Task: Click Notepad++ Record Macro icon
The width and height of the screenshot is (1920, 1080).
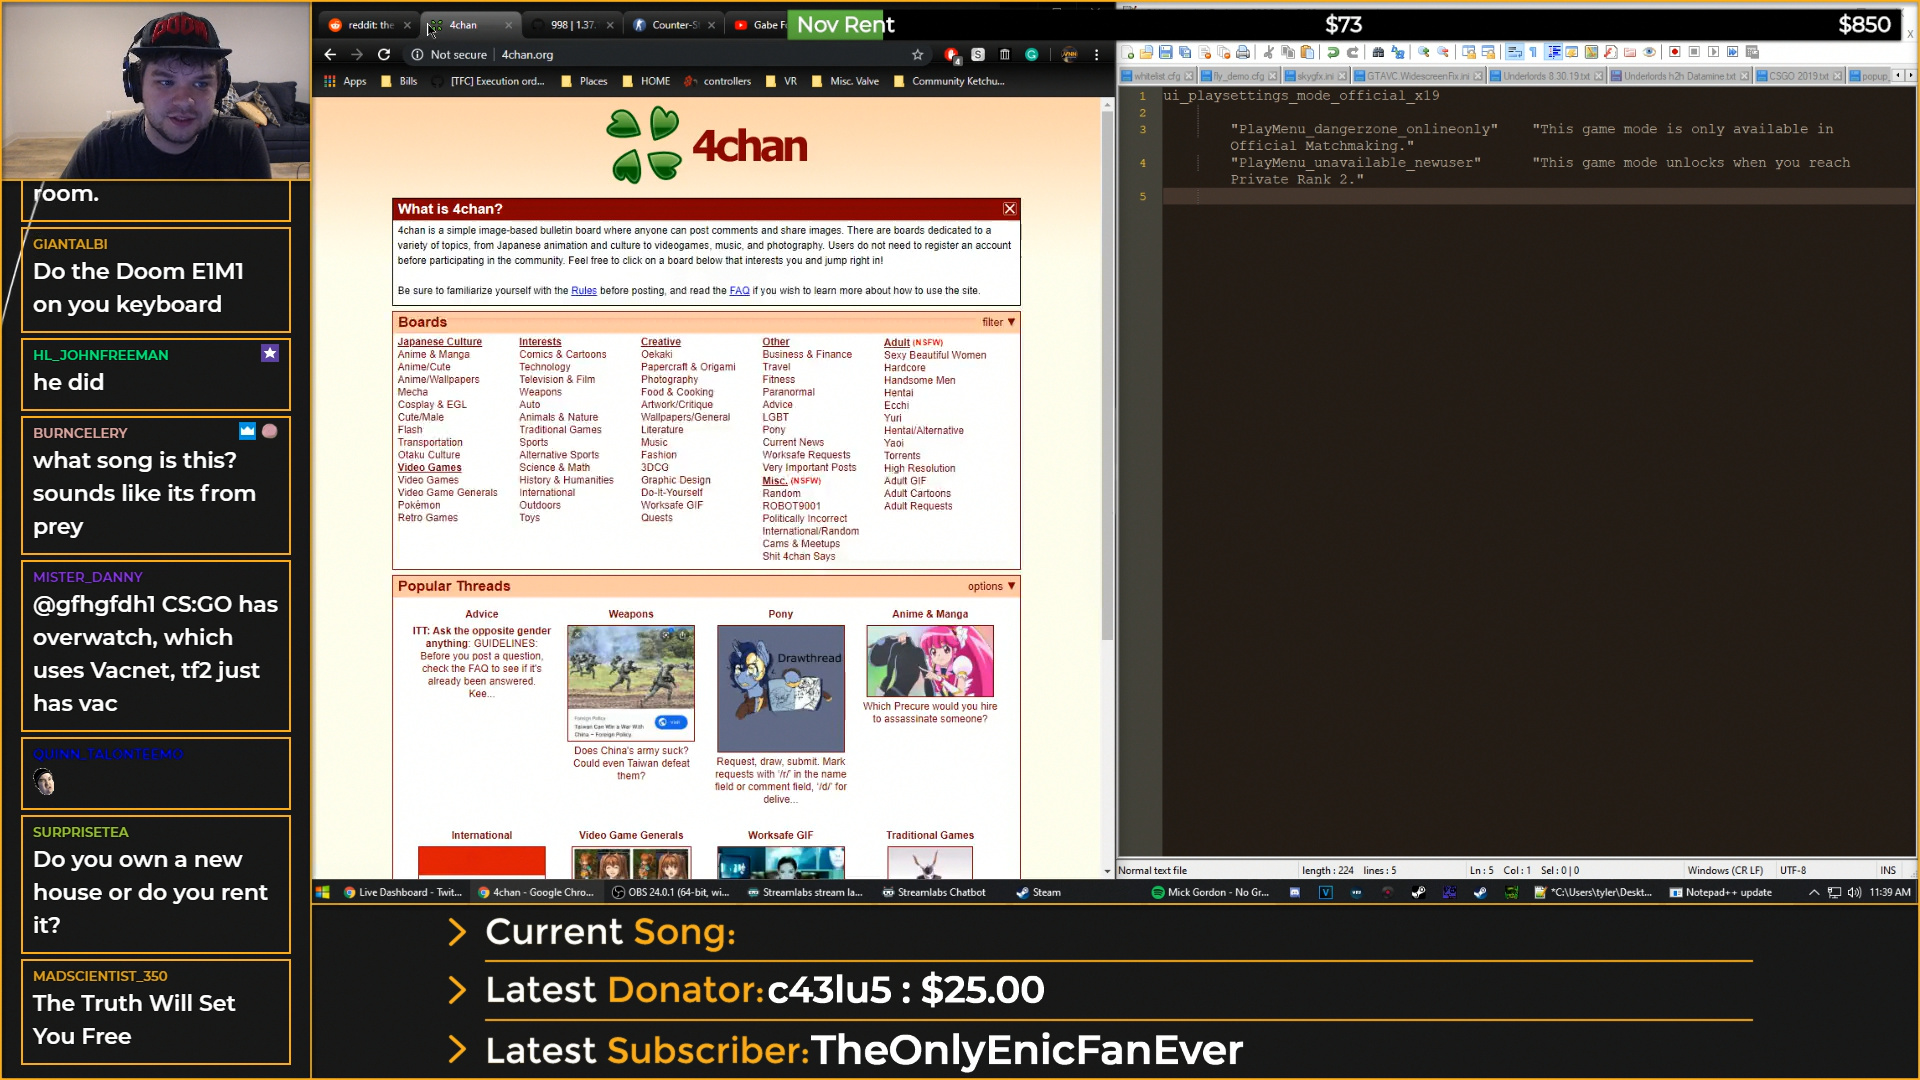Action: click(x=1675, y=53)
